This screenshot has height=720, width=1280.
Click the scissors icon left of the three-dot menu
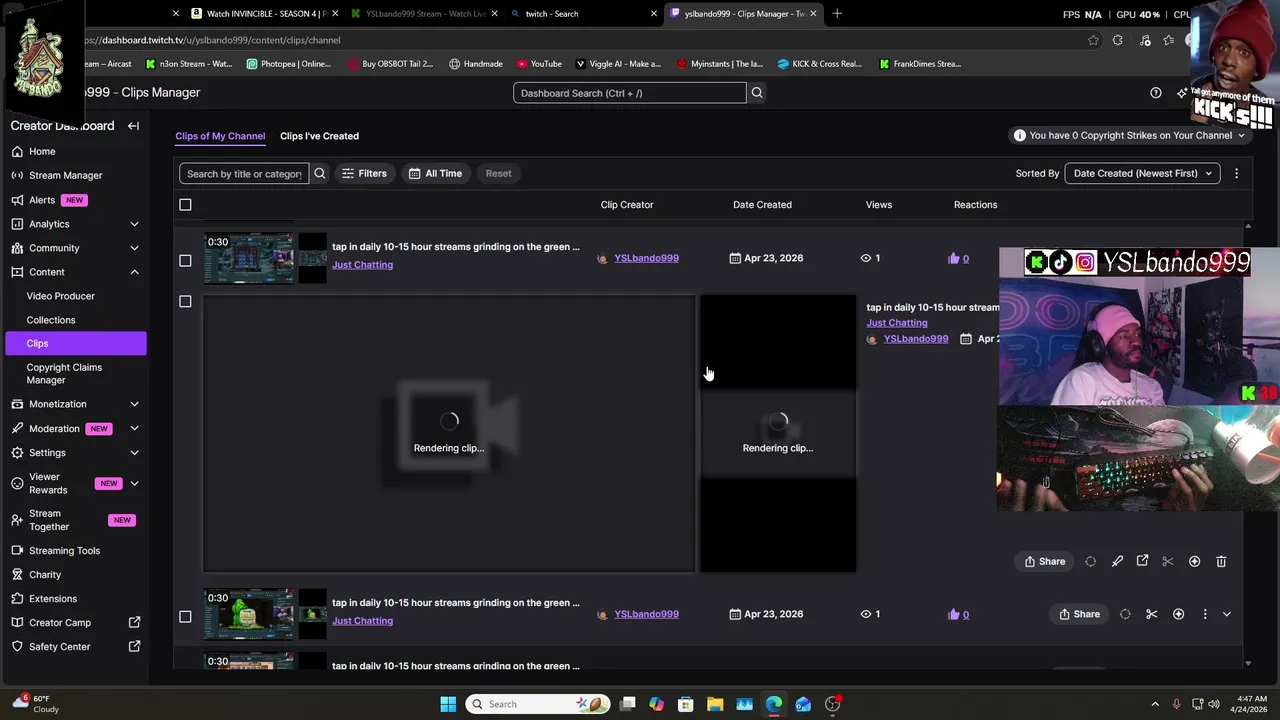pyautogui.click(x=1151, y=614)
